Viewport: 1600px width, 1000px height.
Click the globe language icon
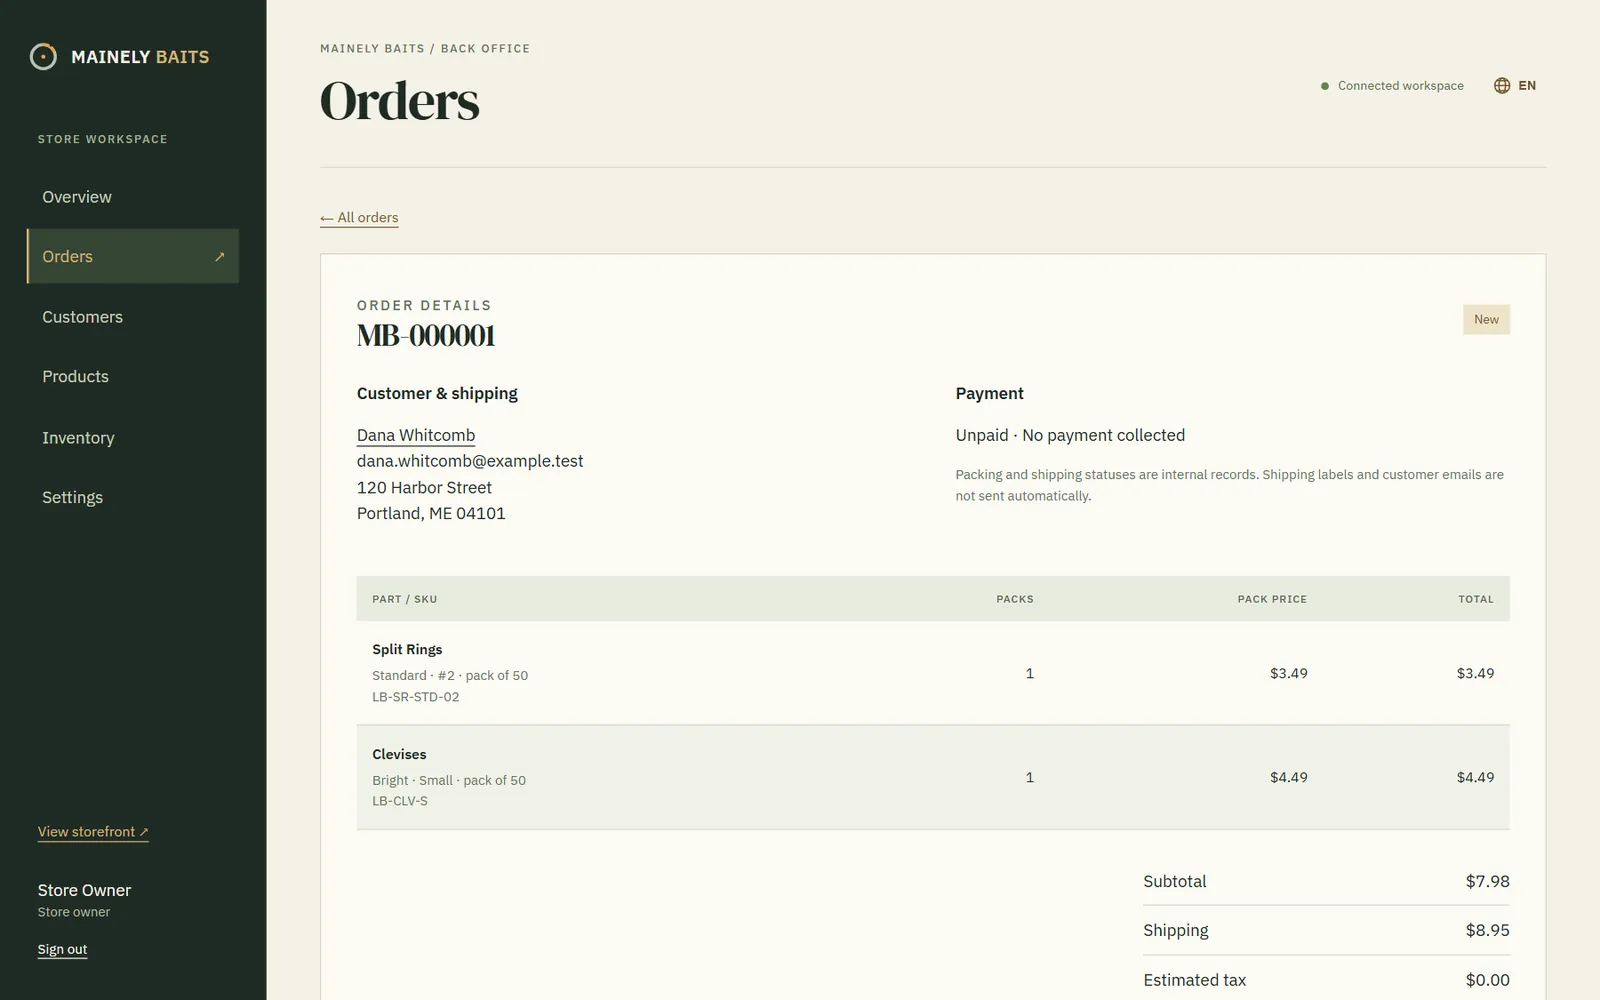1502,86
